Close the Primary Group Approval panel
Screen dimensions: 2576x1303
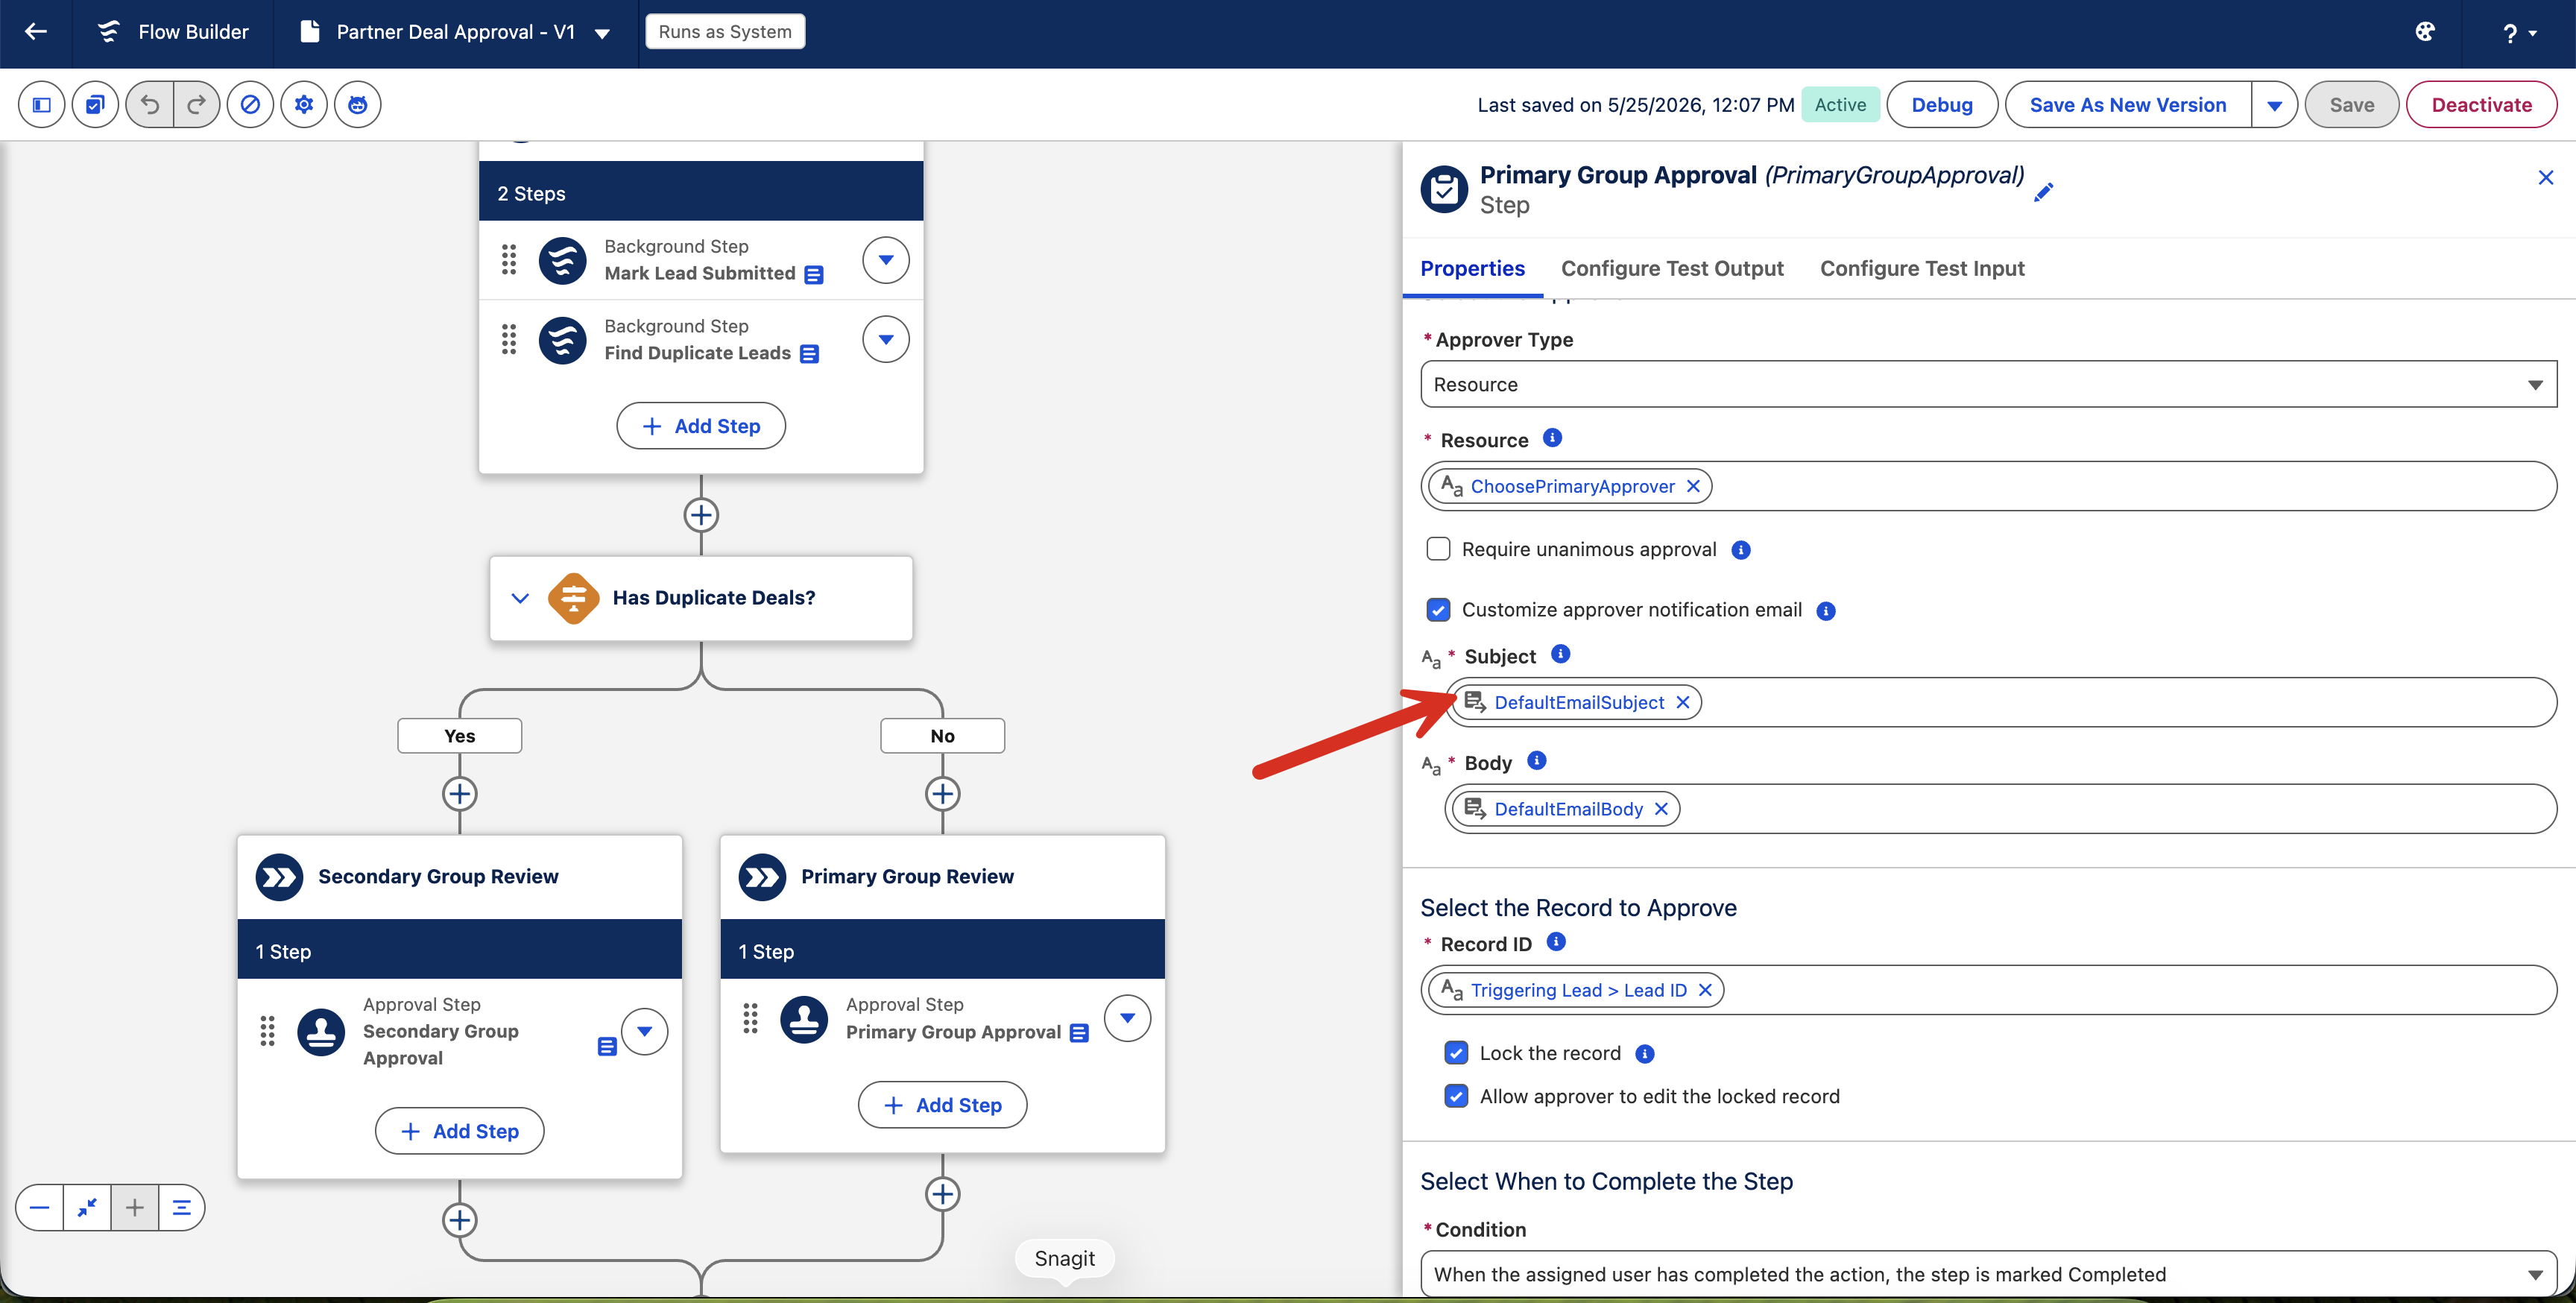click(2546, 177)
